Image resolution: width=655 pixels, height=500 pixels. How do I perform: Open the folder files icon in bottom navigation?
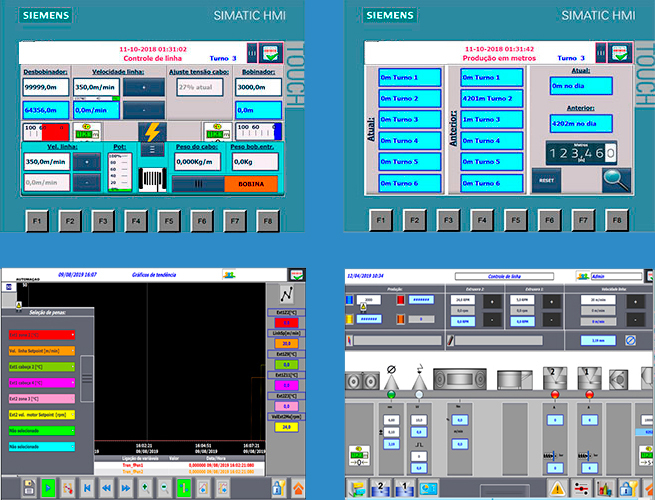pos(358,488)
